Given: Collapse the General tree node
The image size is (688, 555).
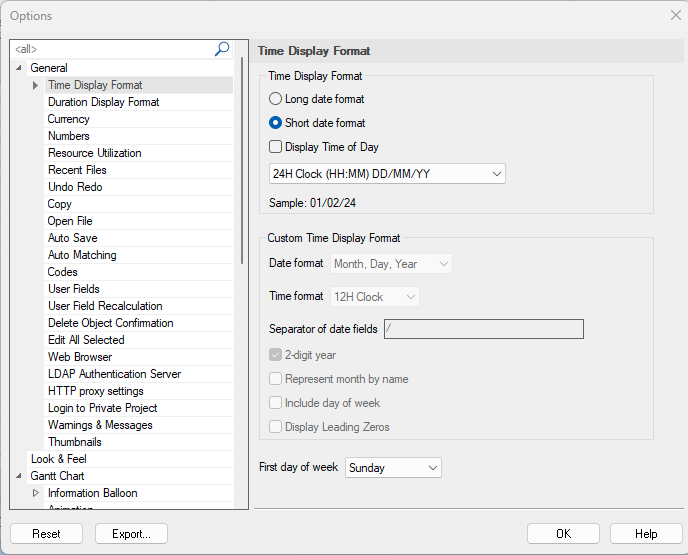Looking at the screenshot, I should point(19,68).
